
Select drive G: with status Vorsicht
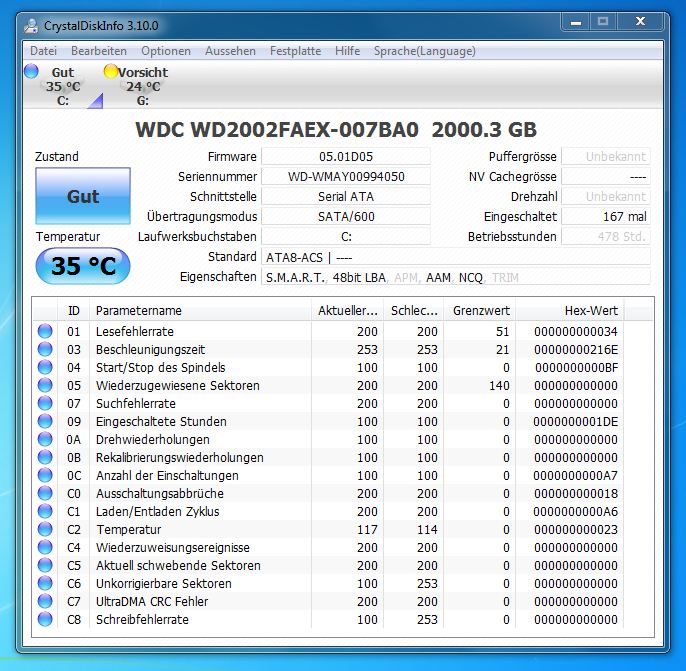[143, 86]
